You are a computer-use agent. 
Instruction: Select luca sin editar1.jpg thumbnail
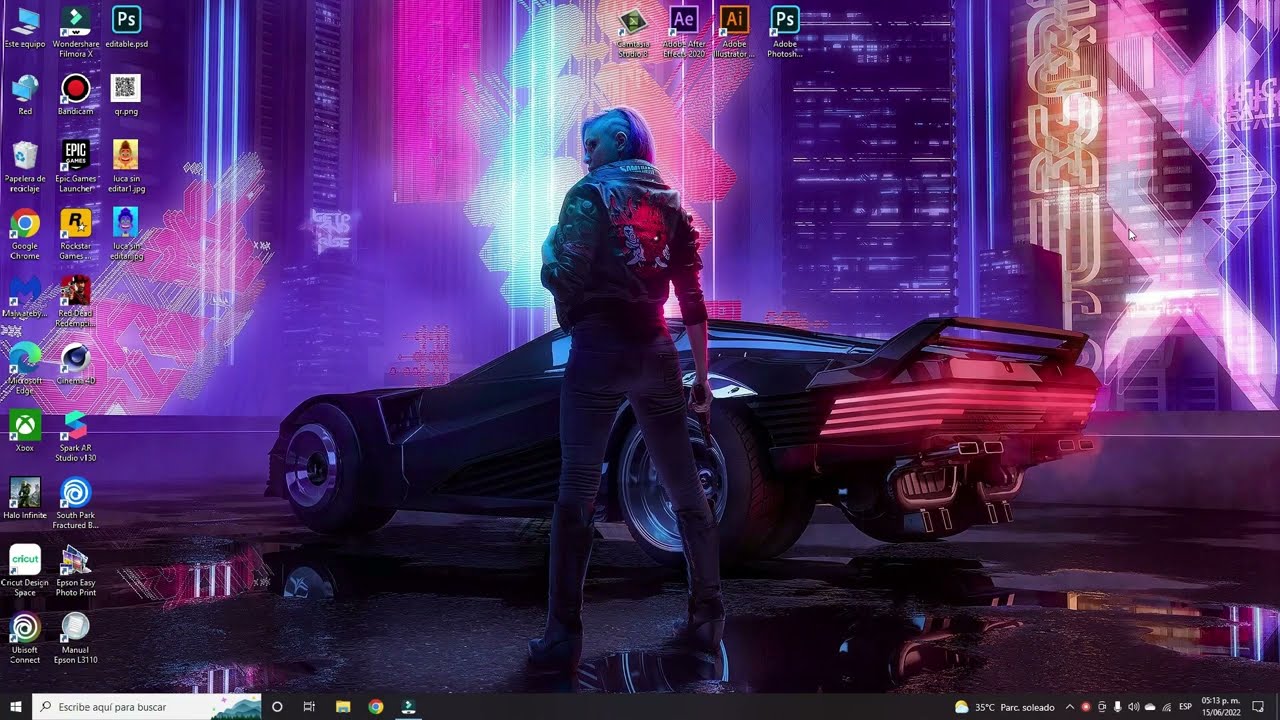coord(126,167)
